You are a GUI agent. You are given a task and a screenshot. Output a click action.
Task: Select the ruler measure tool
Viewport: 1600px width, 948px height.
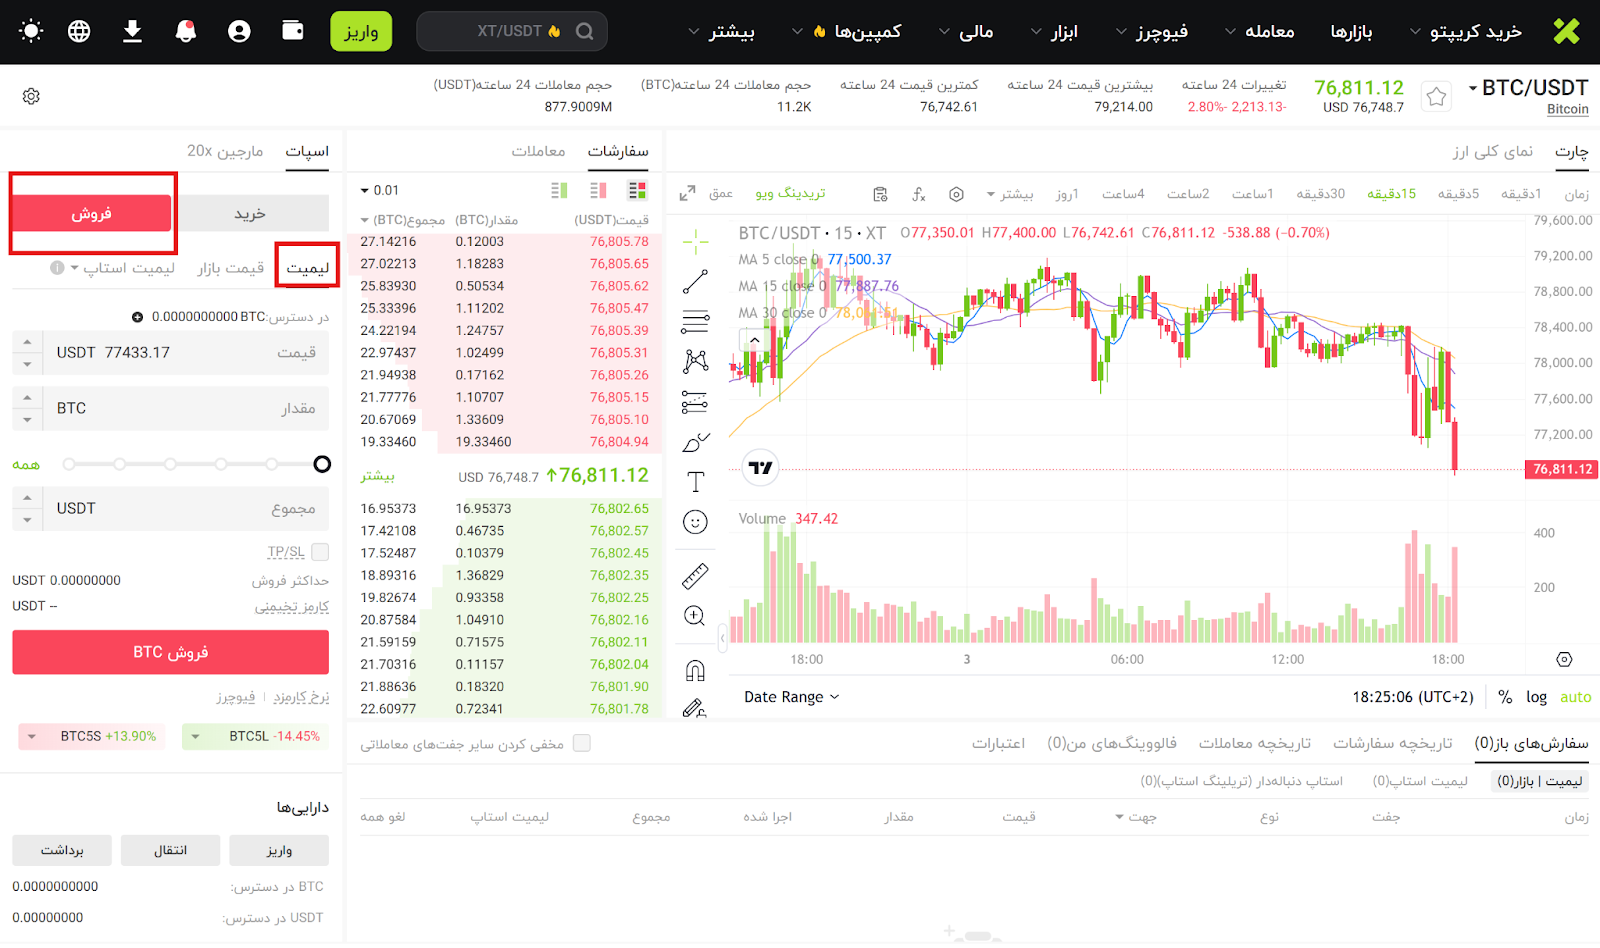click(695, 576)
